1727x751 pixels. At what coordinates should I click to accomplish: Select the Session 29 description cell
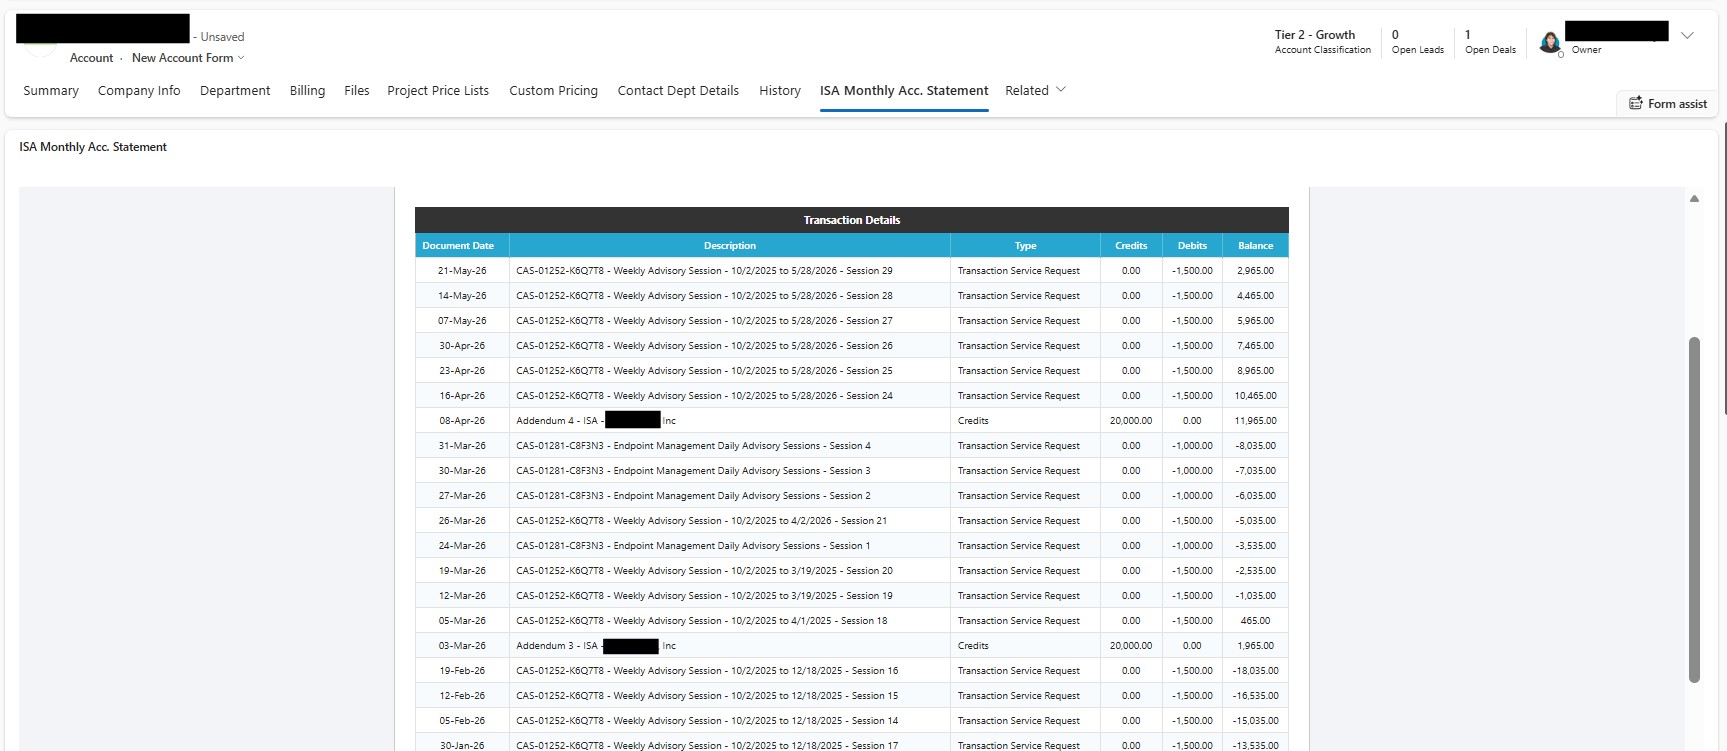730,270
